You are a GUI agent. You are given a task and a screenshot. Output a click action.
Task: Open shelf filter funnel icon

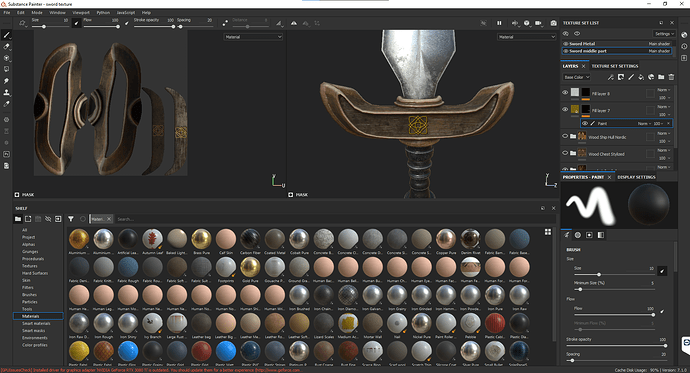(71, 219)
